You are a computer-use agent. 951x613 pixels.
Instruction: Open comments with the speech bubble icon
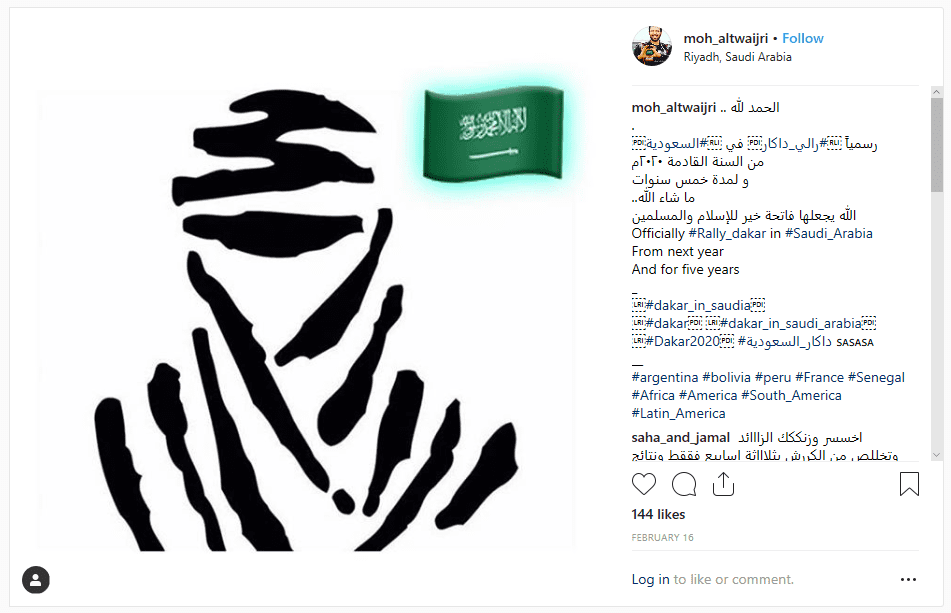point(684,484)
